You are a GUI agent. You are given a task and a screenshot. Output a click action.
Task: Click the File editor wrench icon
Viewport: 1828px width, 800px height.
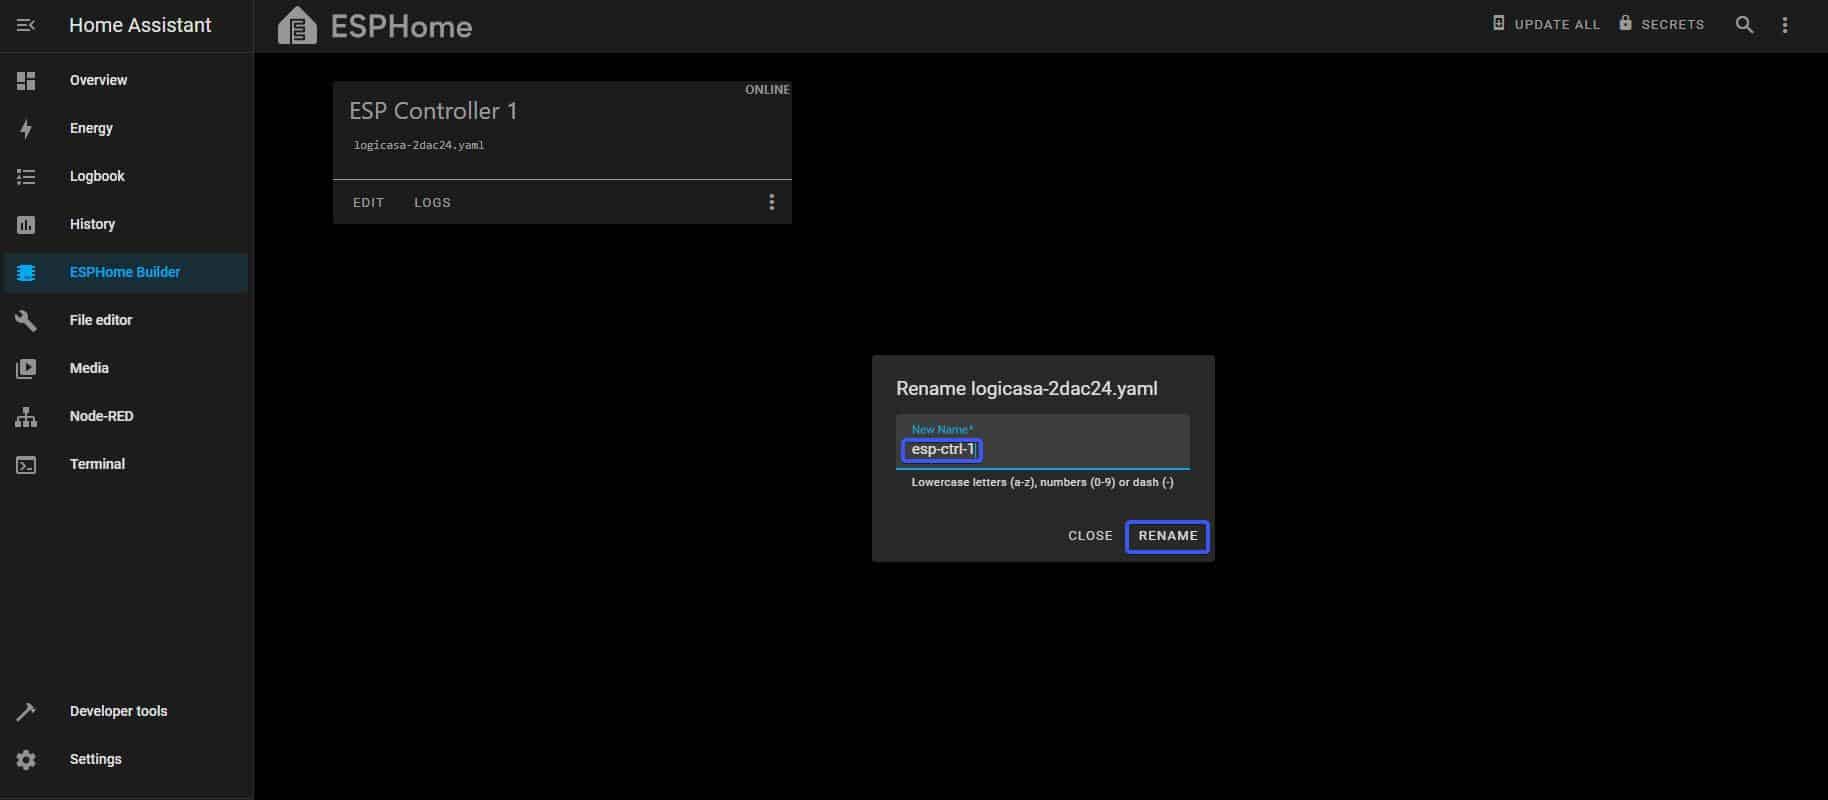click(x=26, y=320)
